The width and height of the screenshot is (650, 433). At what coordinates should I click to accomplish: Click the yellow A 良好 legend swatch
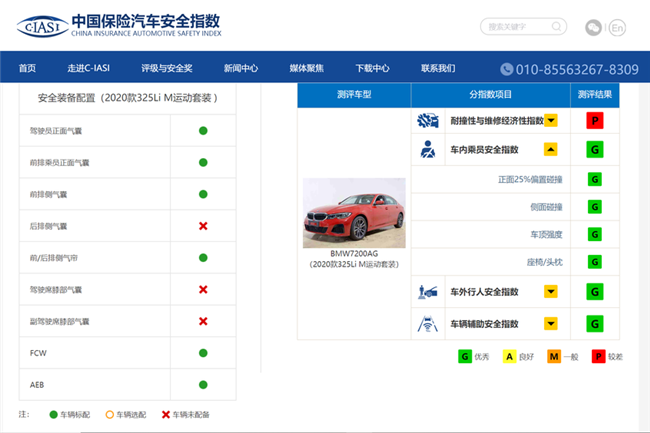pos(509,356)
